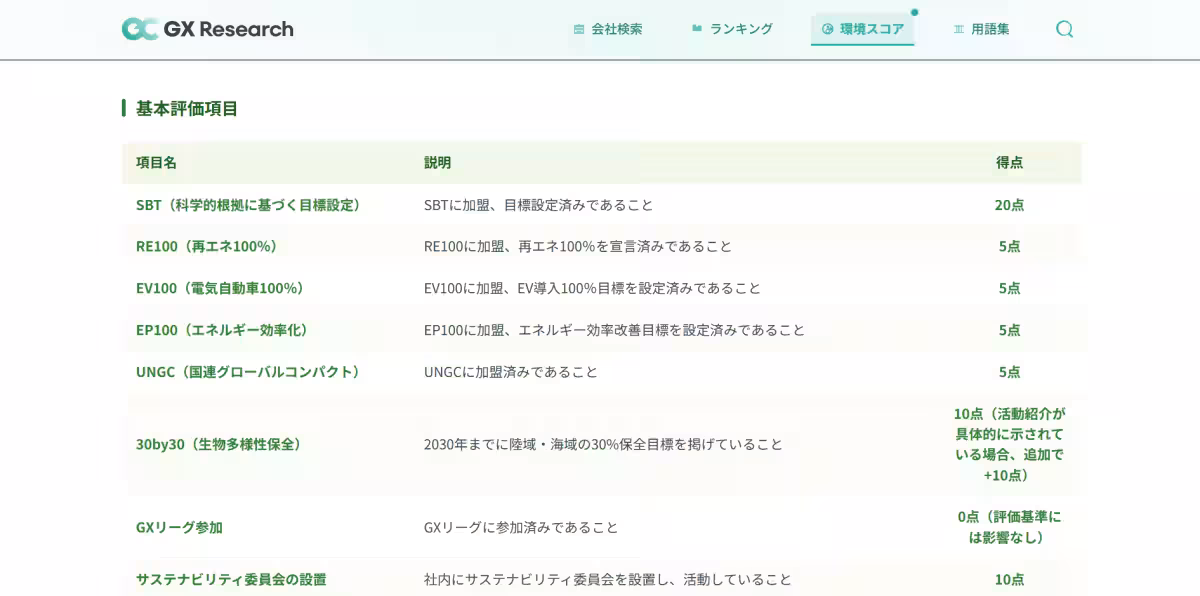1200x596 pixels.
Task: Click the 得点 column header
Action: coord(1009,162)
